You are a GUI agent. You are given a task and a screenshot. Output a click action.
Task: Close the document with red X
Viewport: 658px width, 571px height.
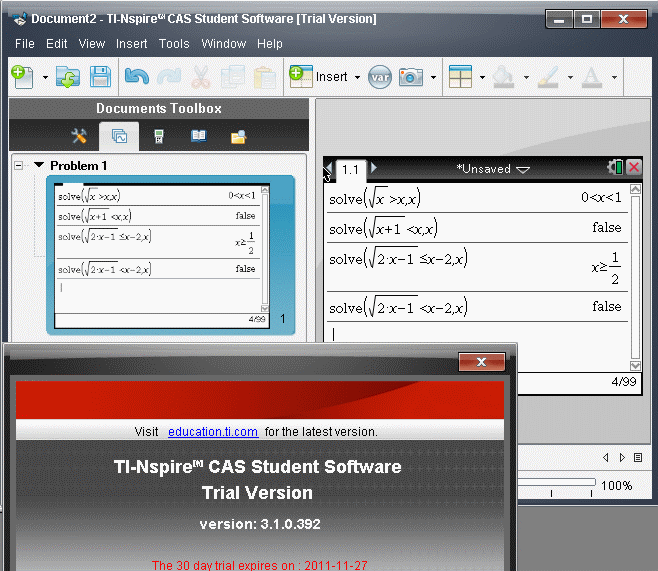pos(634,167)
